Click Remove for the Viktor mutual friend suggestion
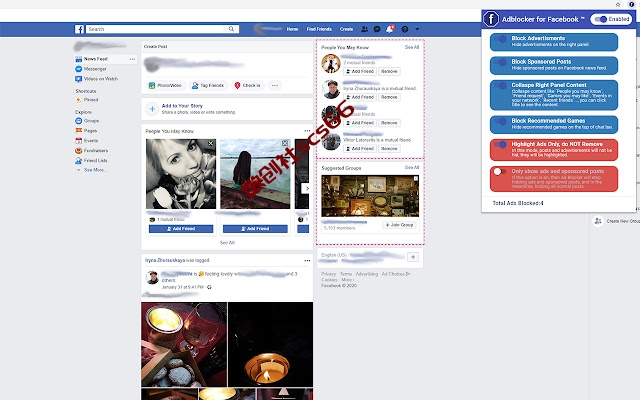 point(389,149)
